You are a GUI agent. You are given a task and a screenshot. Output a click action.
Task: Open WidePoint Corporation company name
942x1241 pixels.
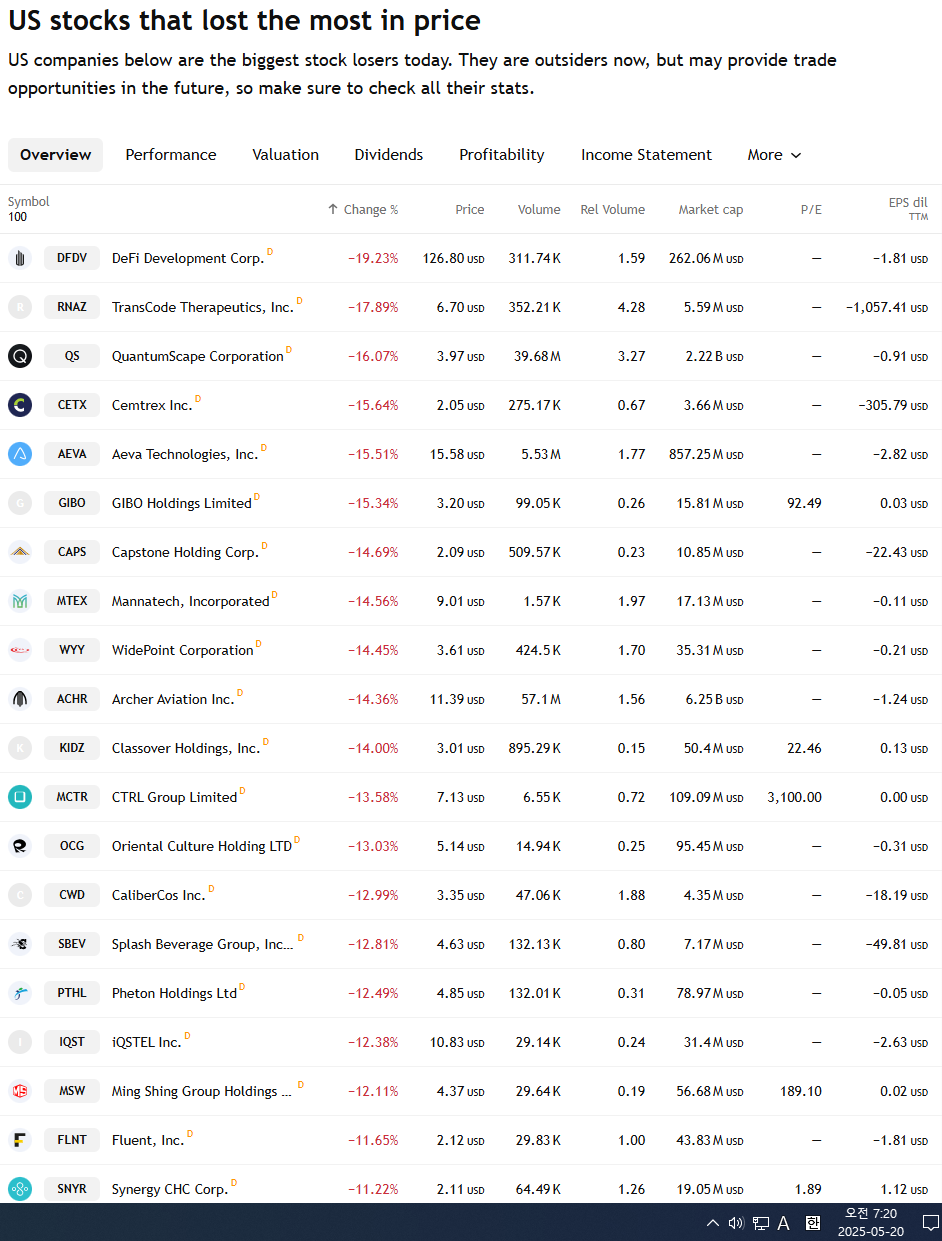(x=183, y=650)
